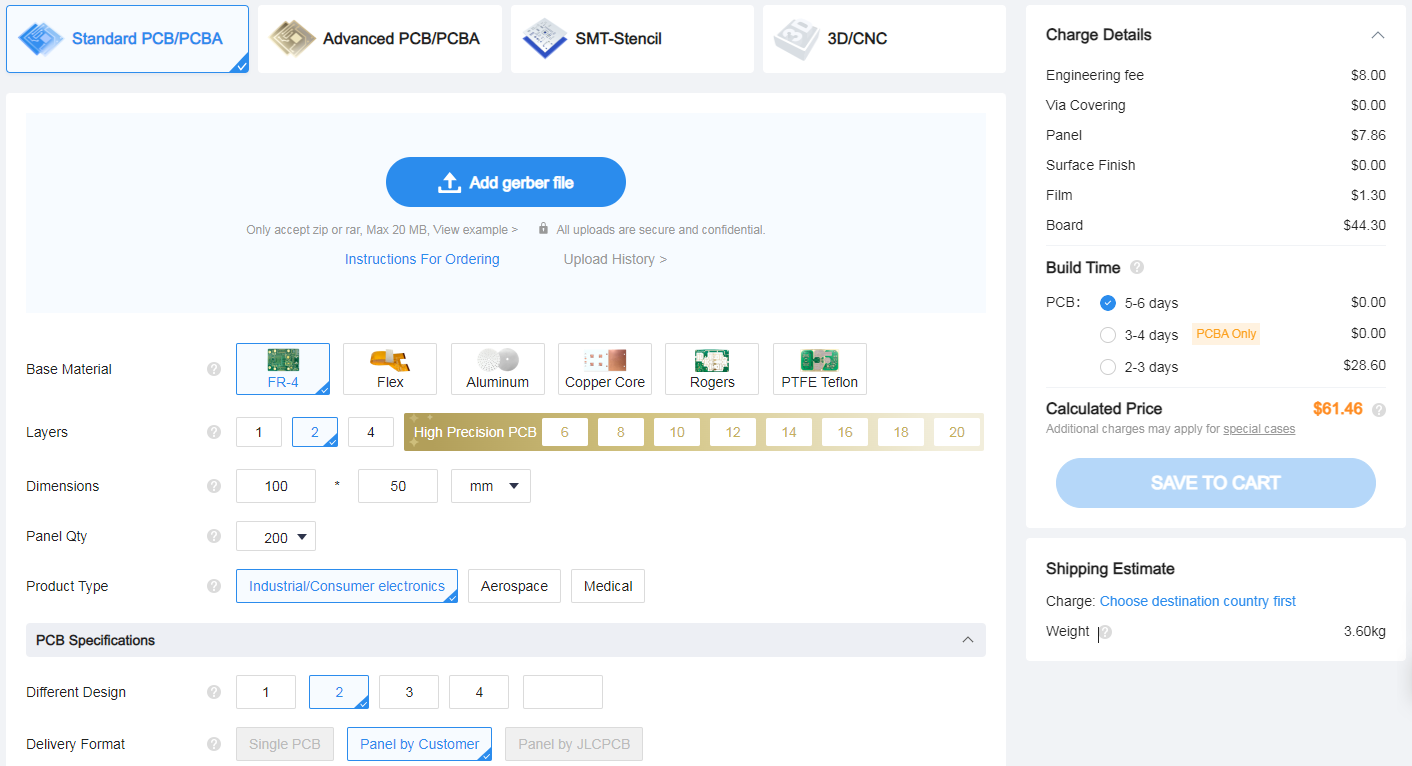Open Panel Qty dropdown
The height and width of the screenshot is (766, 1412).
pos(276,537)
